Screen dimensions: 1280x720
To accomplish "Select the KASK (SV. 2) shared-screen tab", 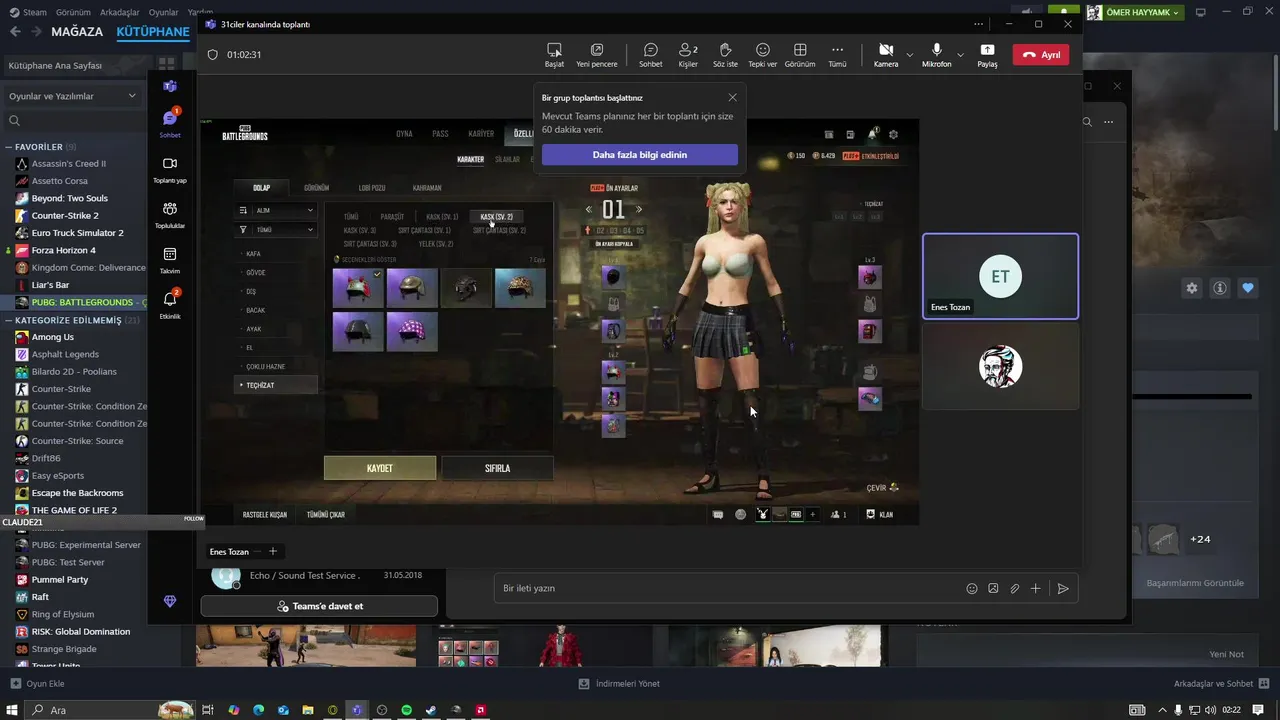I will pos(496,216).
